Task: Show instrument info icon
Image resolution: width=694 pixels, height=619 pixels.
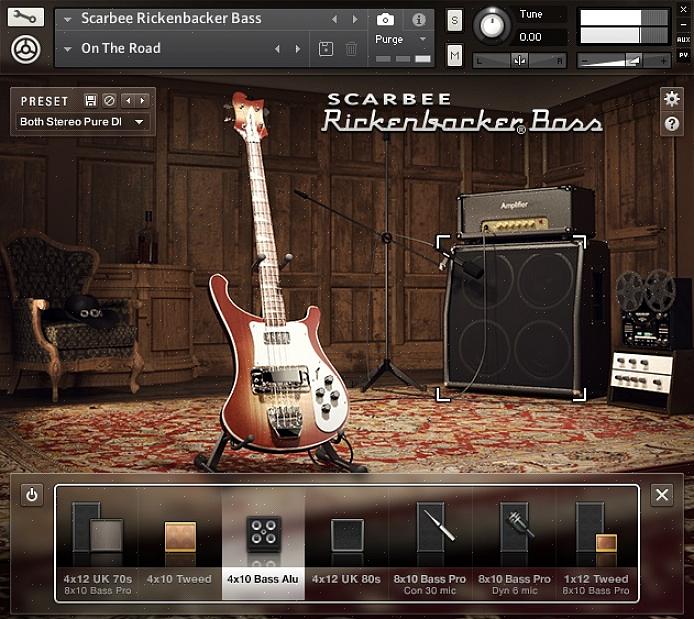Action: click(x=418, y=19)
